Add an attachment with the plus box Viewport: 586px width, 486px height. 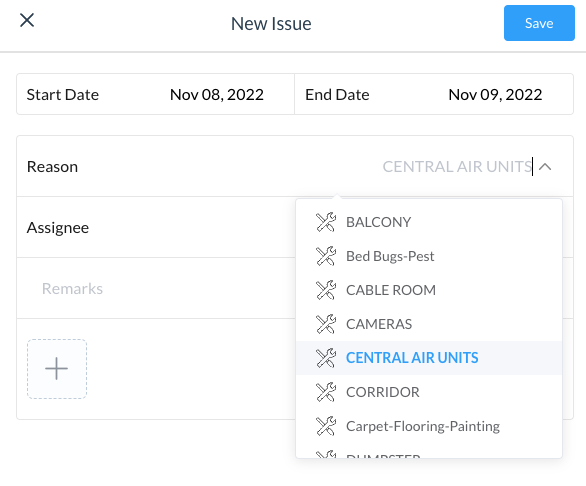(57, 369)
